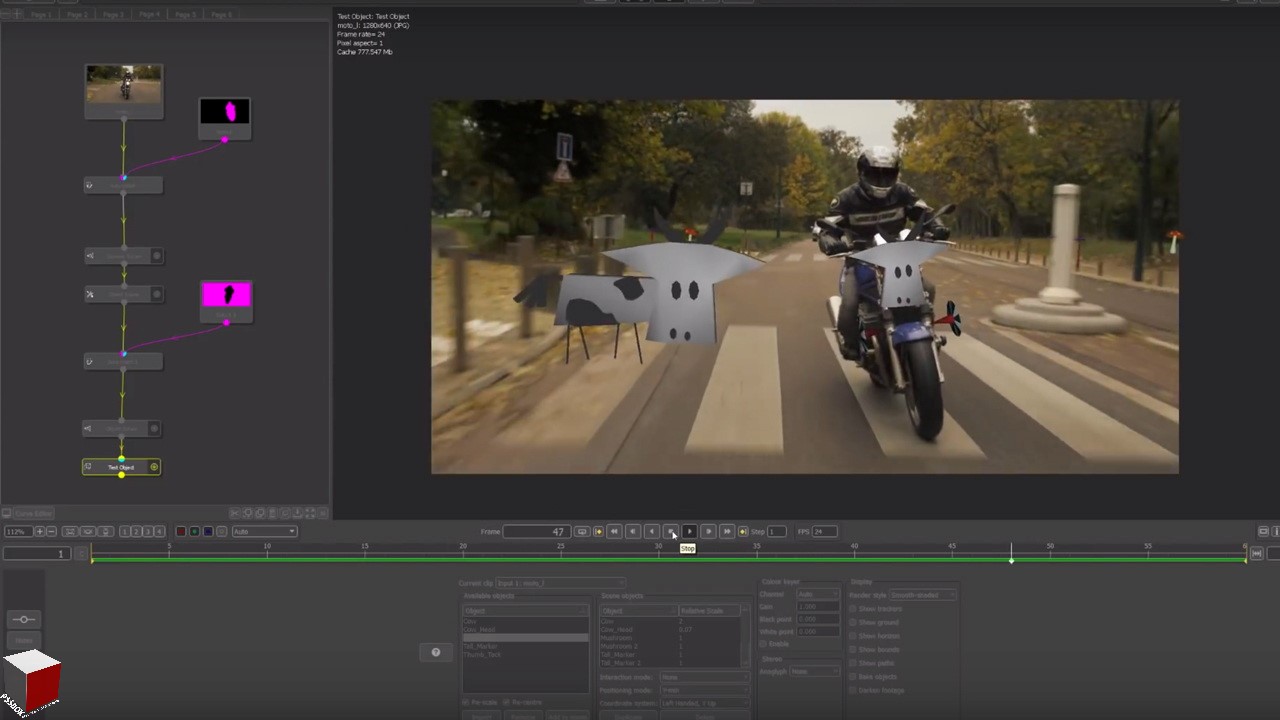1280x720 pixels.
Task: Go to the previous keyframe
Action: pos(598,531)
